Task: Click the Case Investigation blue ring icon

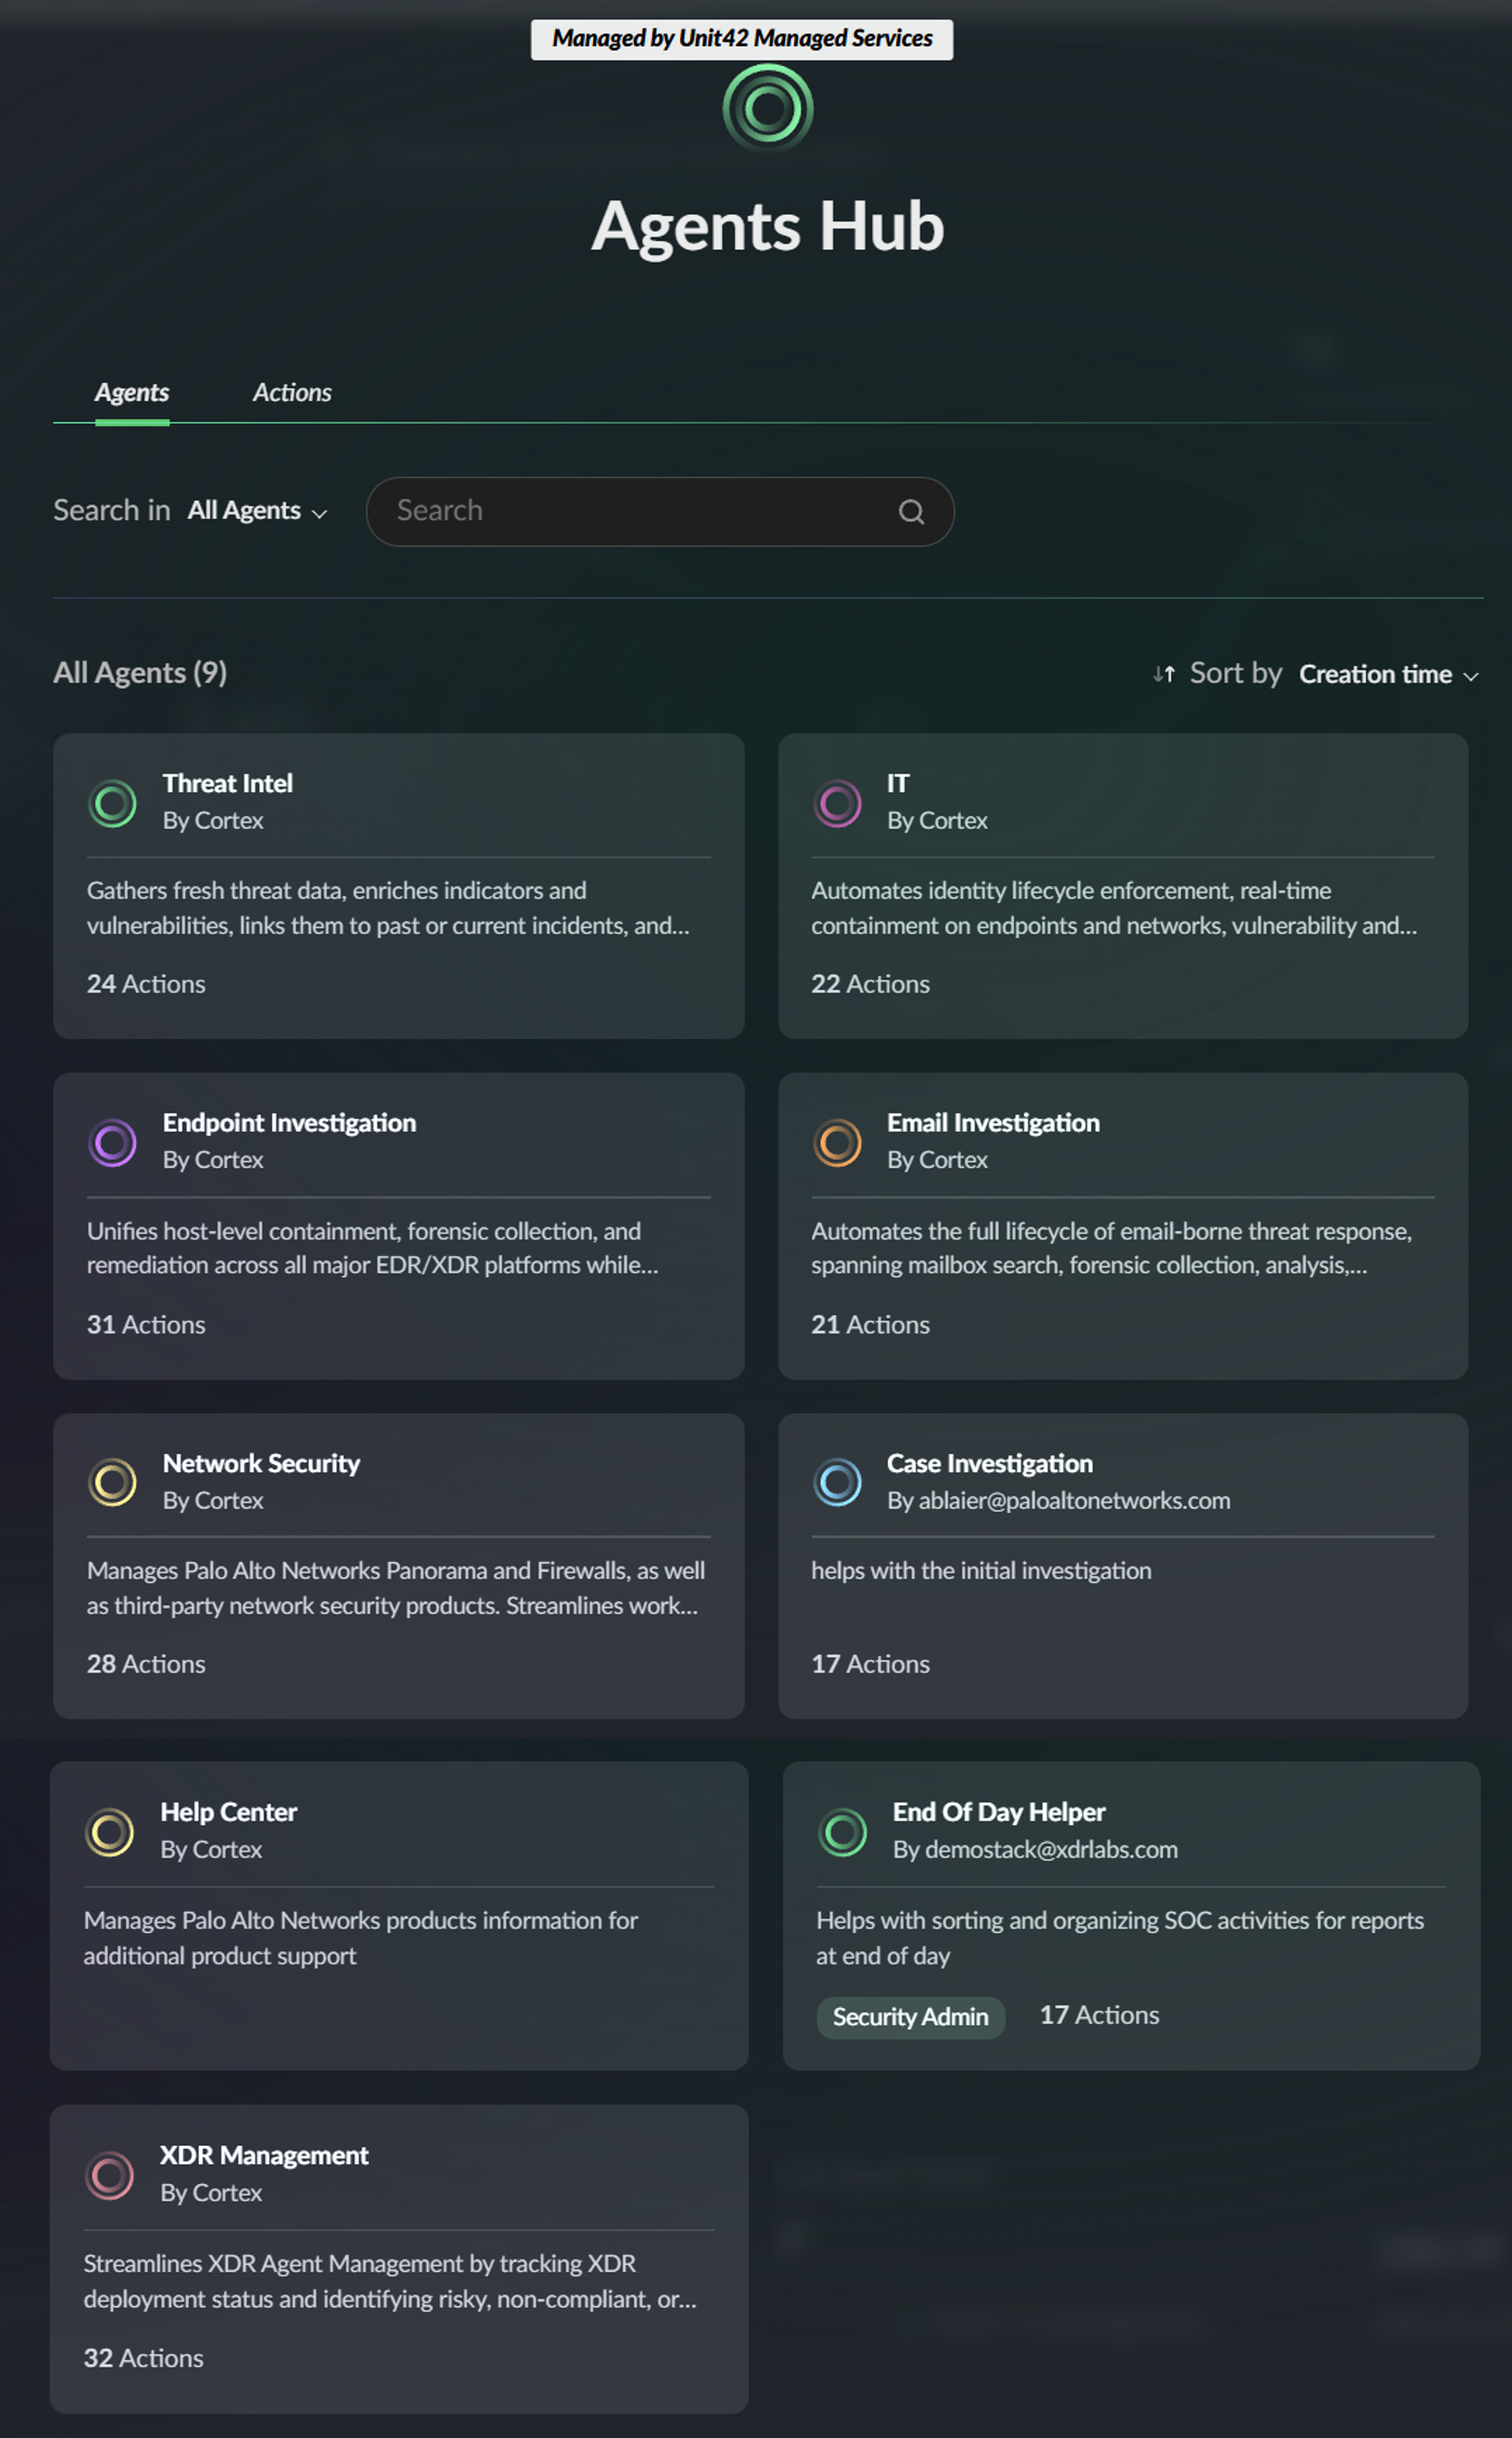Action: [x=837, y=1482]
